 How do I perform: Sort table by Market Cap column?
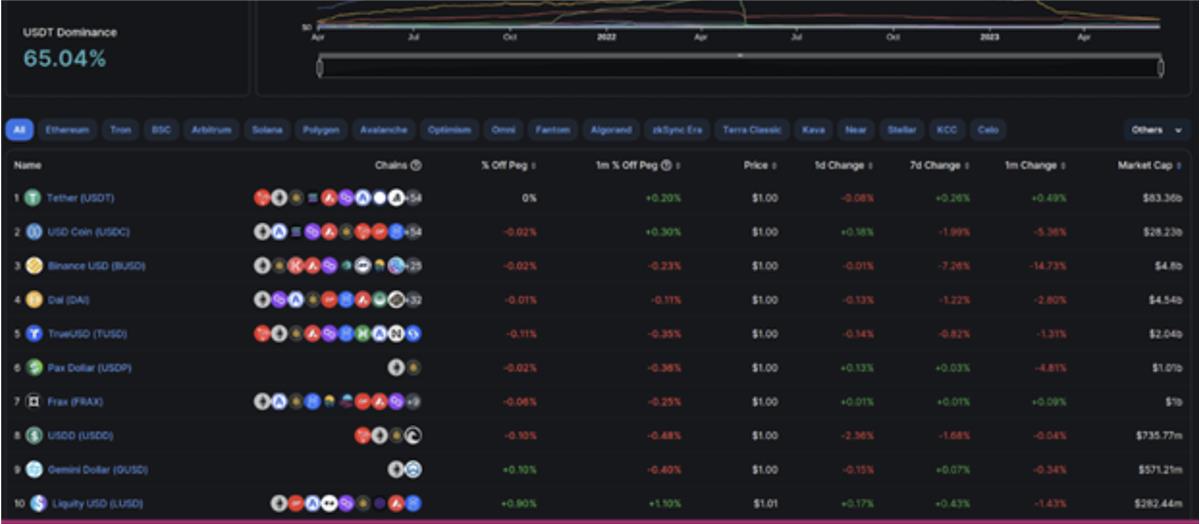1148,166
